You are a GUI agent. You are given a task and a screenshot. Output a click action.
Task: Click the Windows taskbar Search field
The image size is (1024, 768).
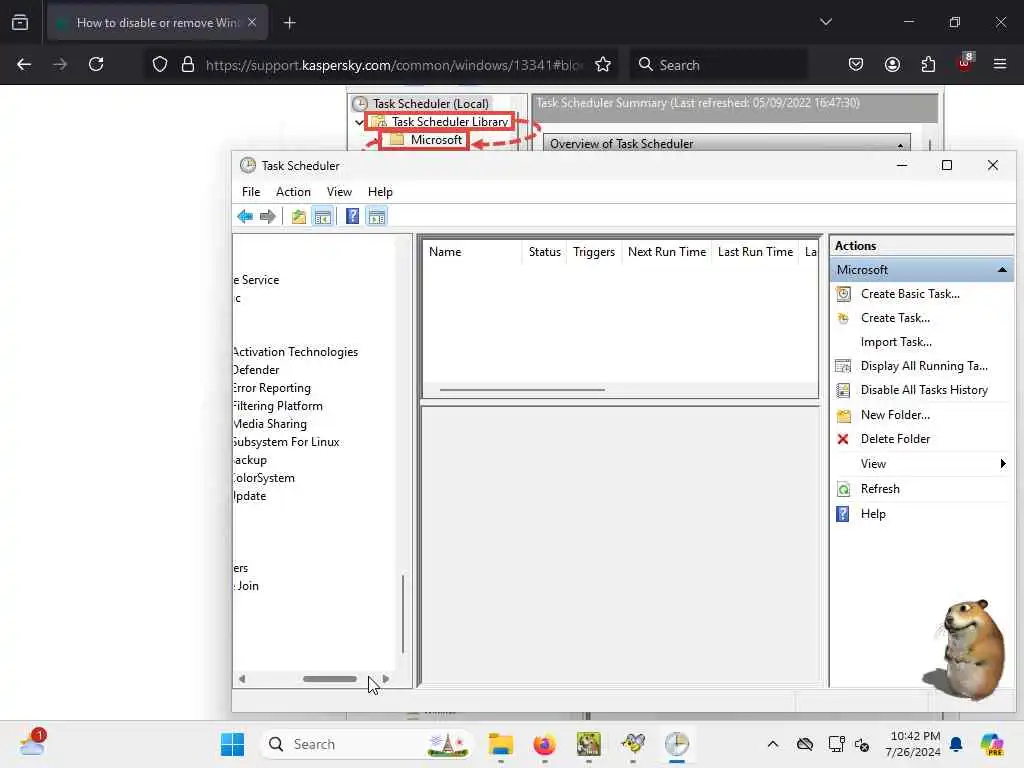coord(367,744)
